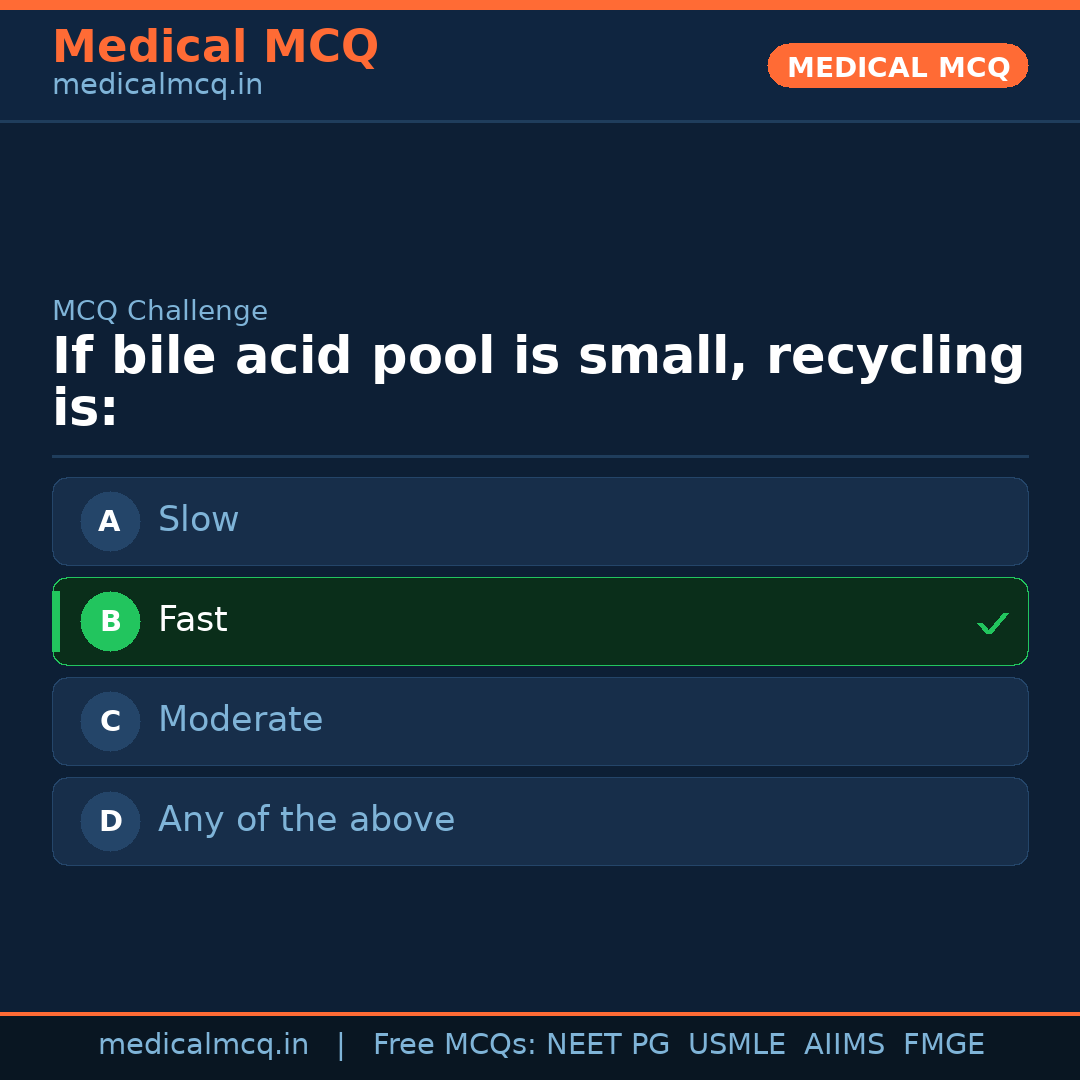1080x1080 pixels.
Task: Click the circular D option badge
Action: (110, 821)
